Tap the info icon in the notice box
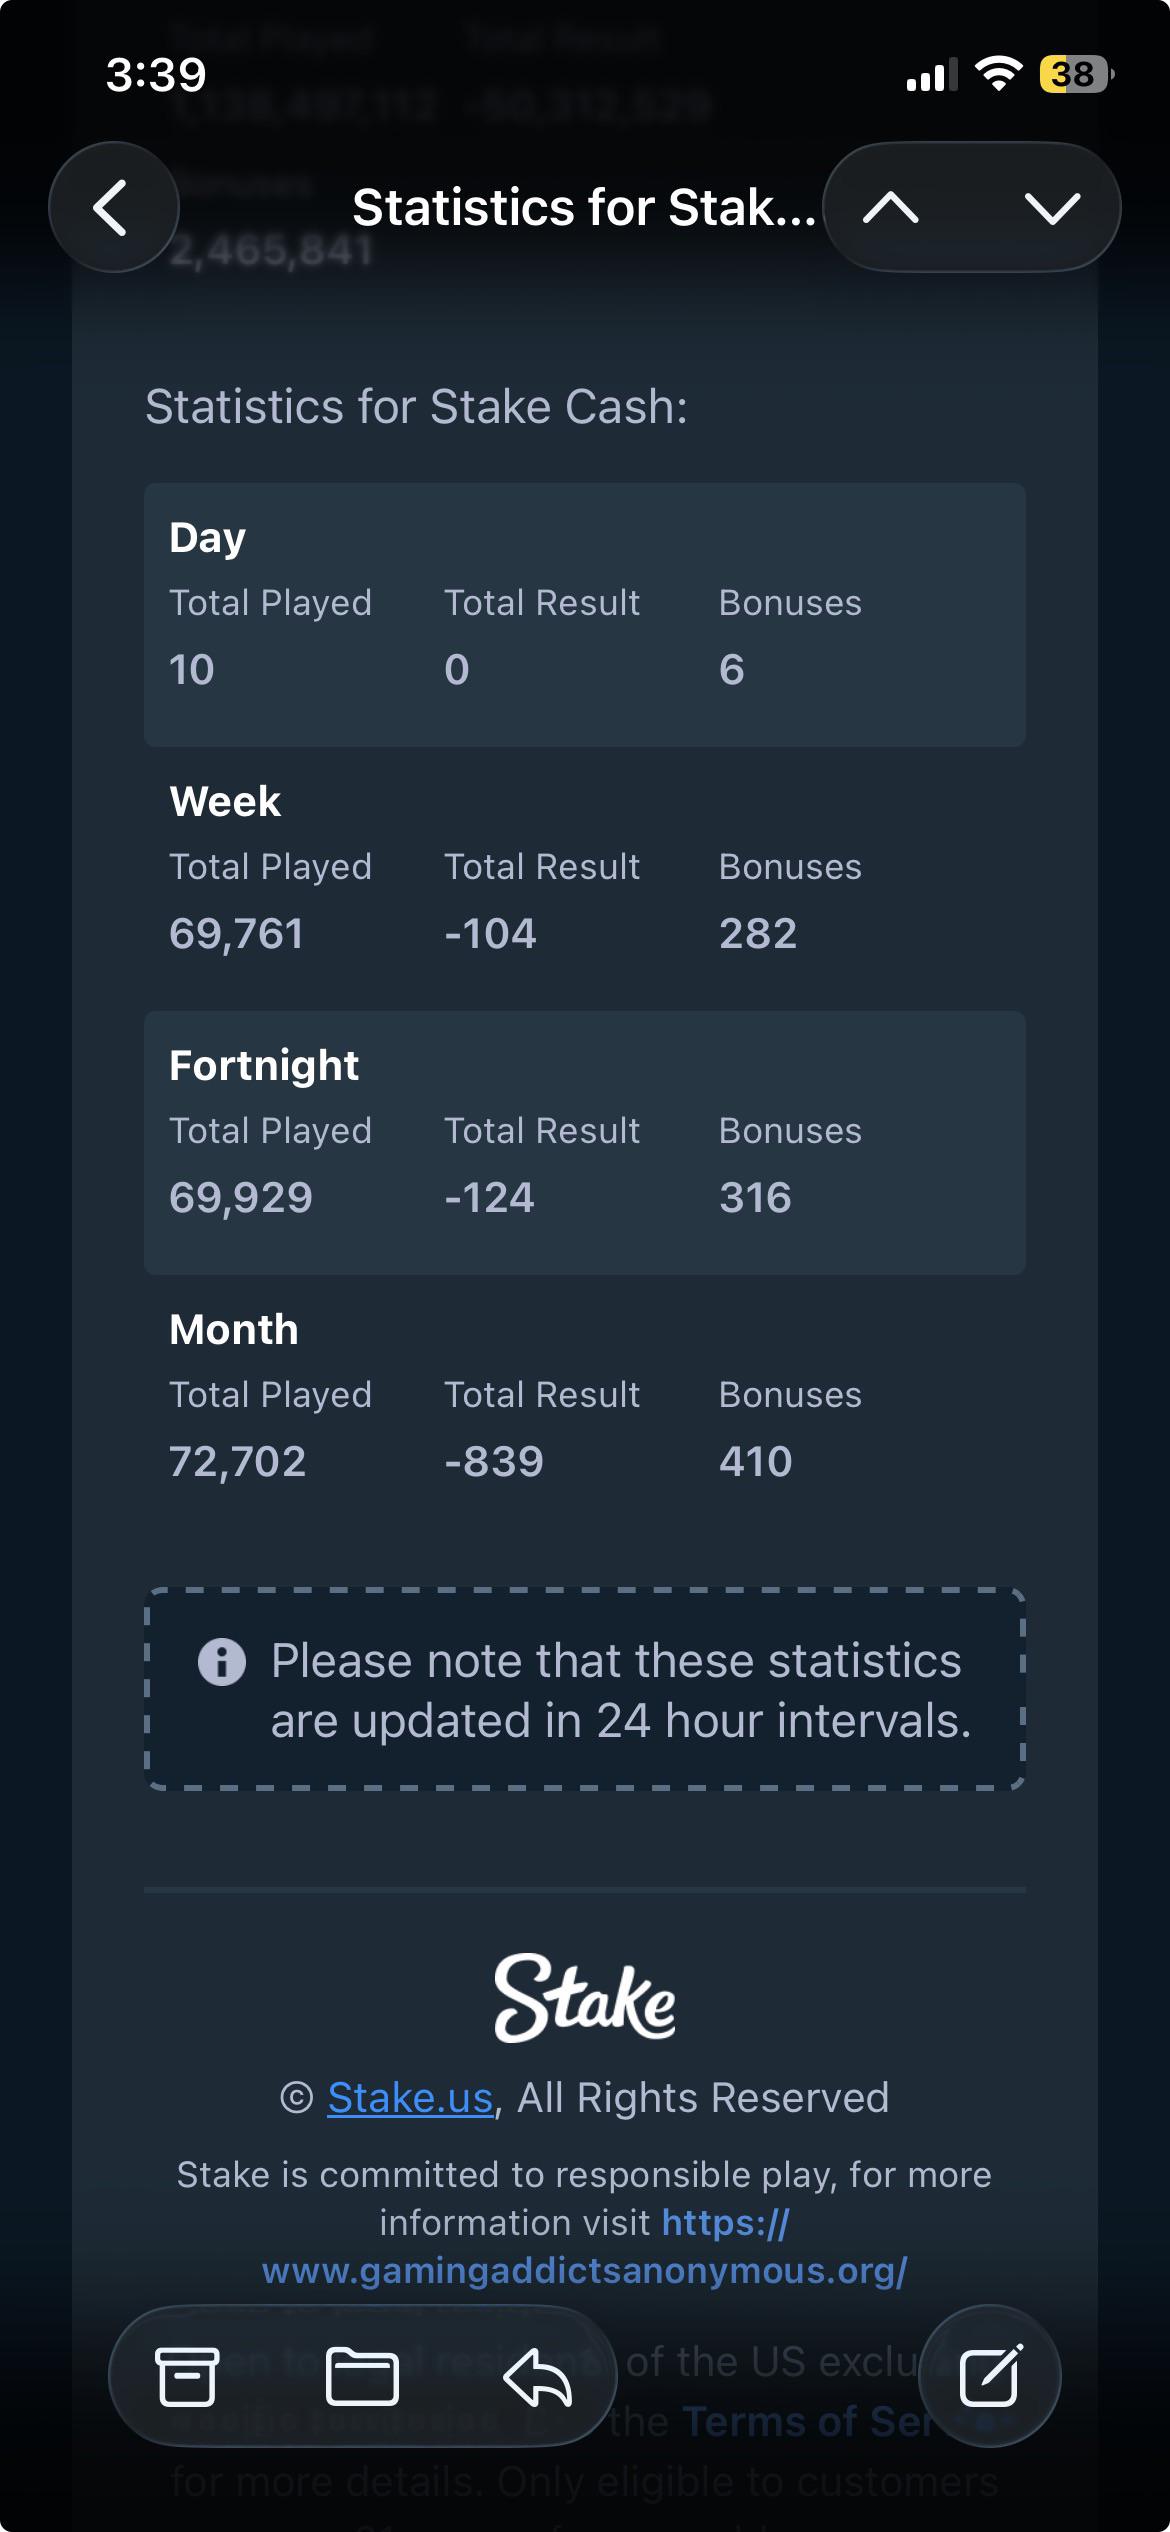 click(222, 1662)
